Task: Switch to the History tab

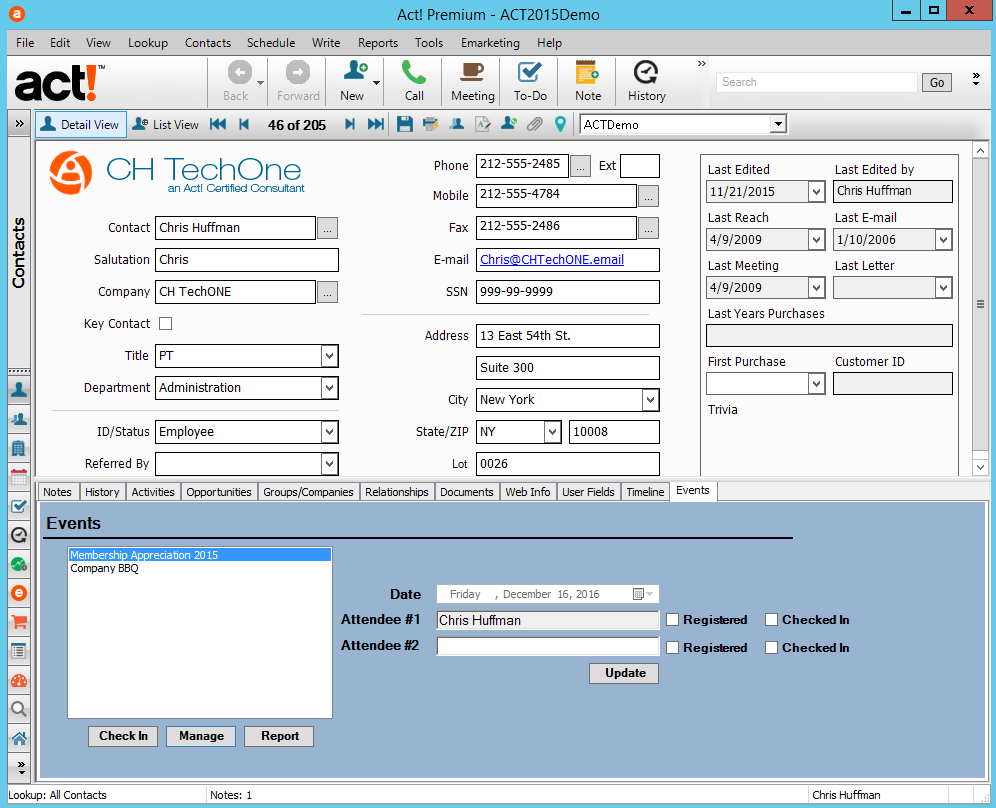Action: tap(102, 492)
